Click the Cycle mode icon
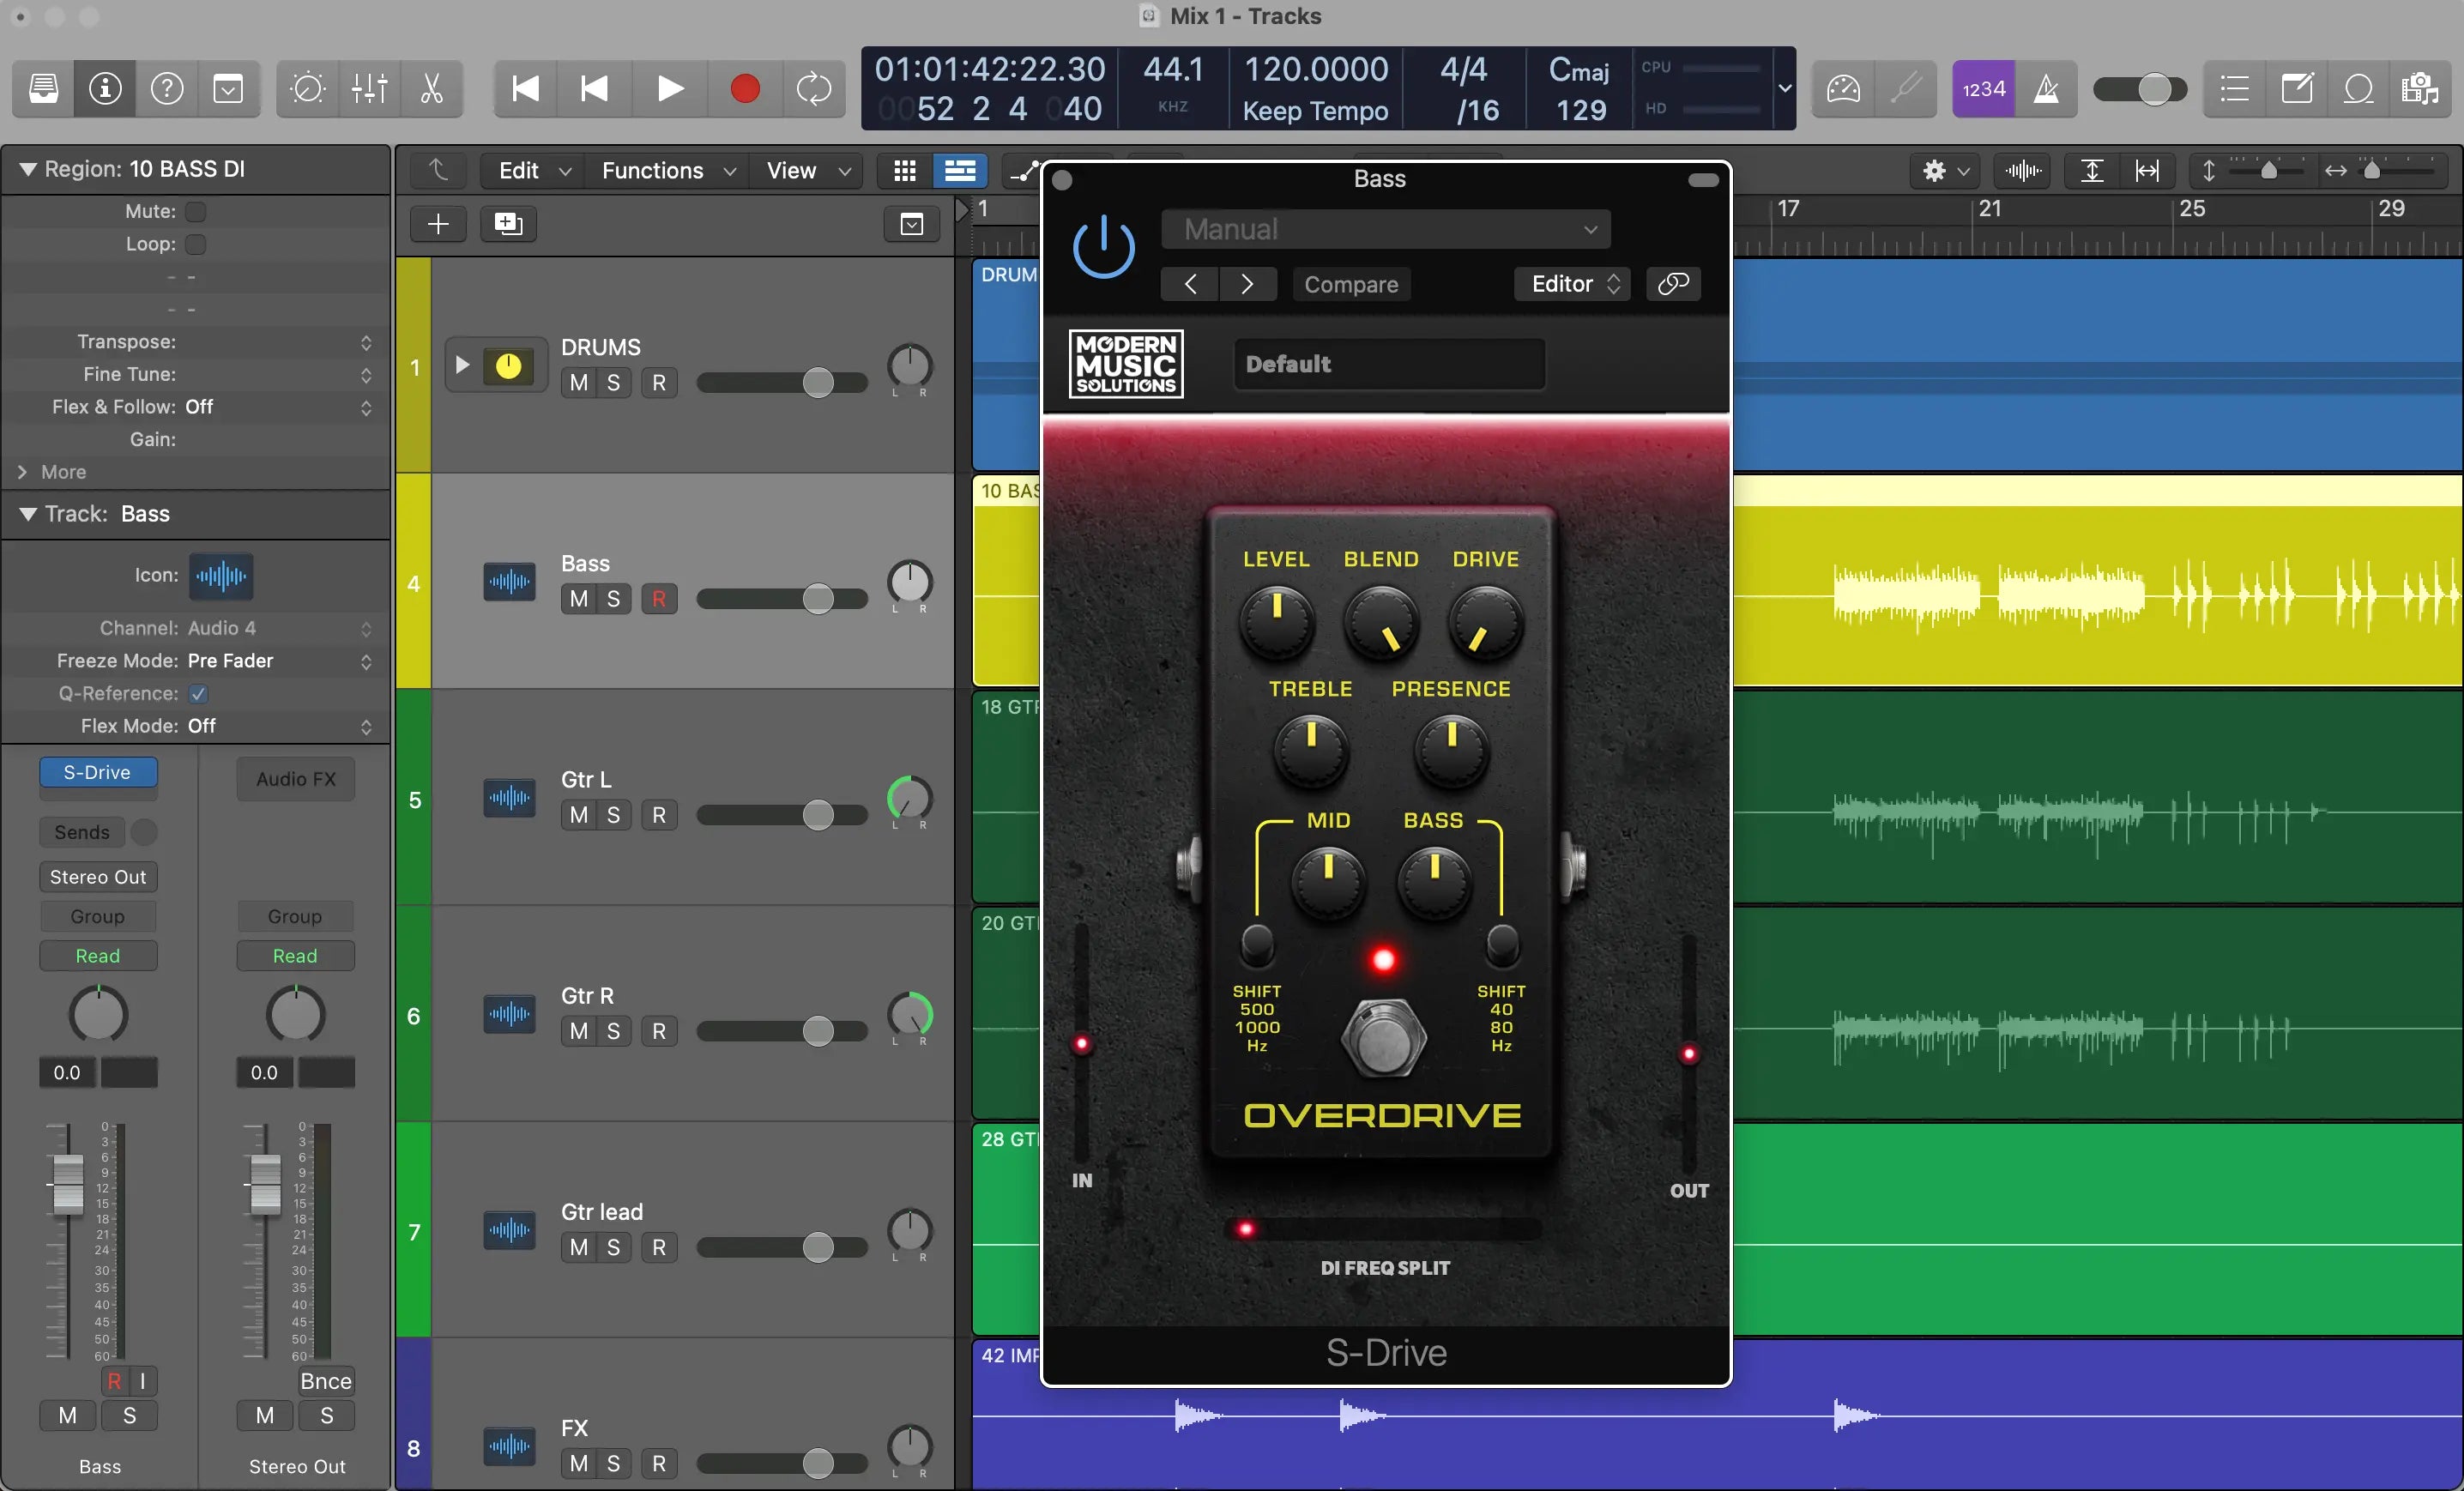This screenshot has width=2464, height=1491. pos(813,89)
